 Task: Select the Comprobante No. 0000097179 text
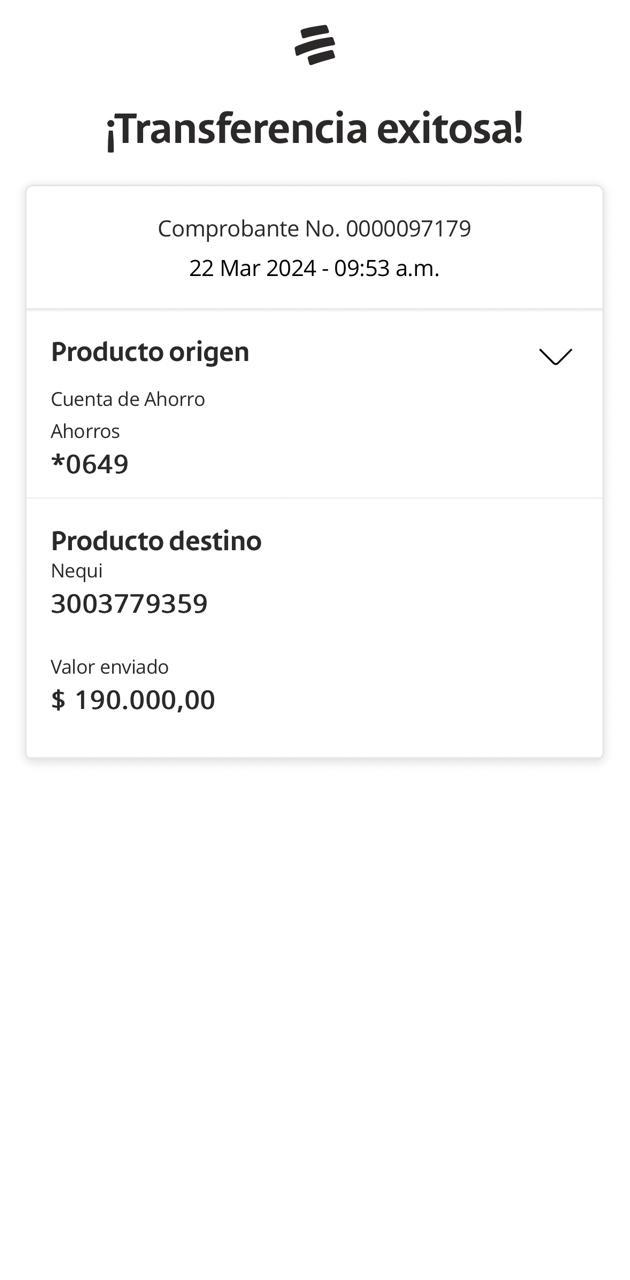[x=314, y=229]
